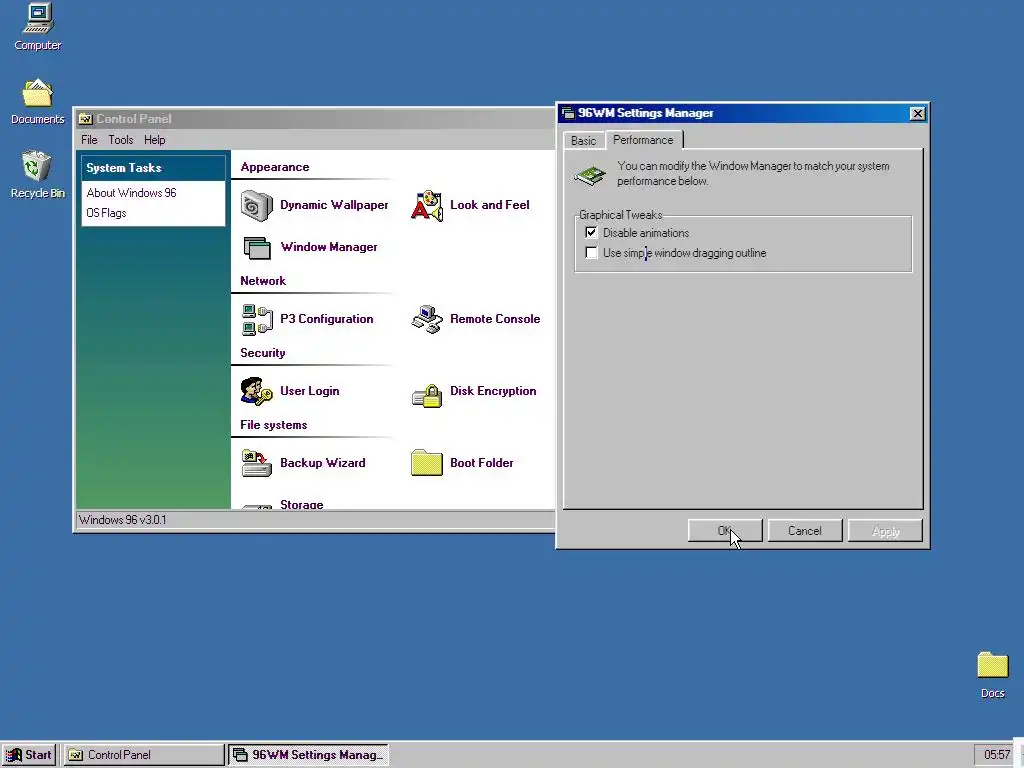This screenshot has width=1024, height=768.
Task: Open the P3 Configuration icon
Action: [x=257, y=319]
